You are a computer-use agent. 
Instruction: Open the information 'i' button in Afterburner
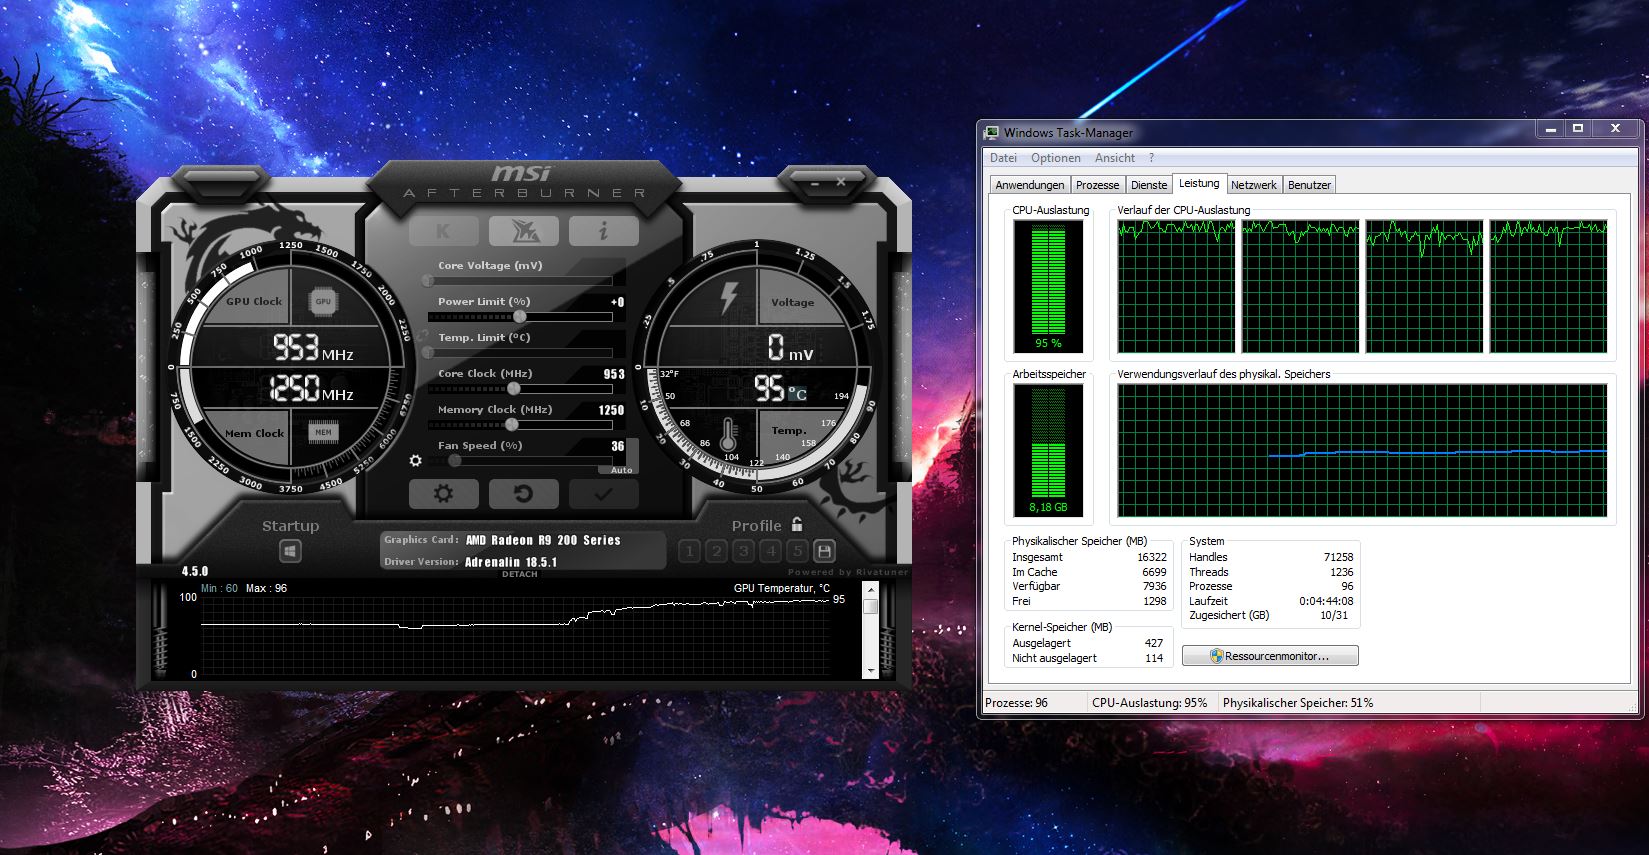tap(603, 231)
